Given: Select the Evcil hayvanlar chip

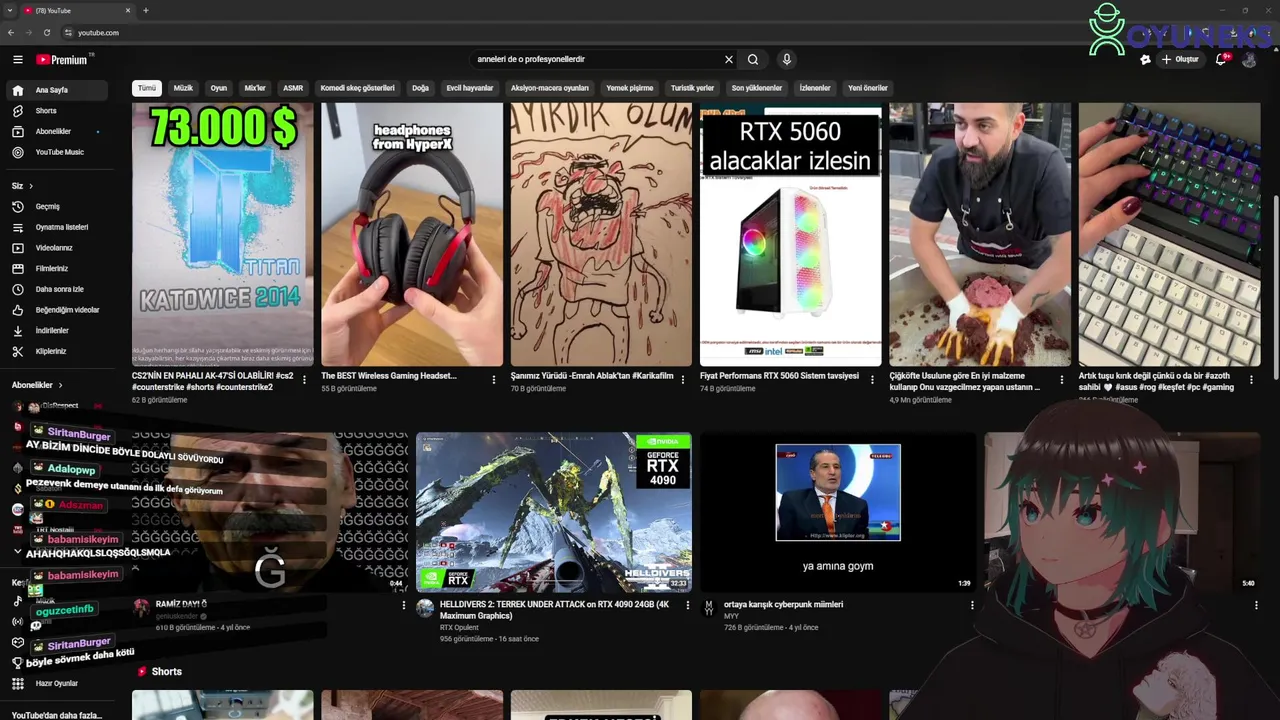Looking at the screenshot, I should click(470, 88).
